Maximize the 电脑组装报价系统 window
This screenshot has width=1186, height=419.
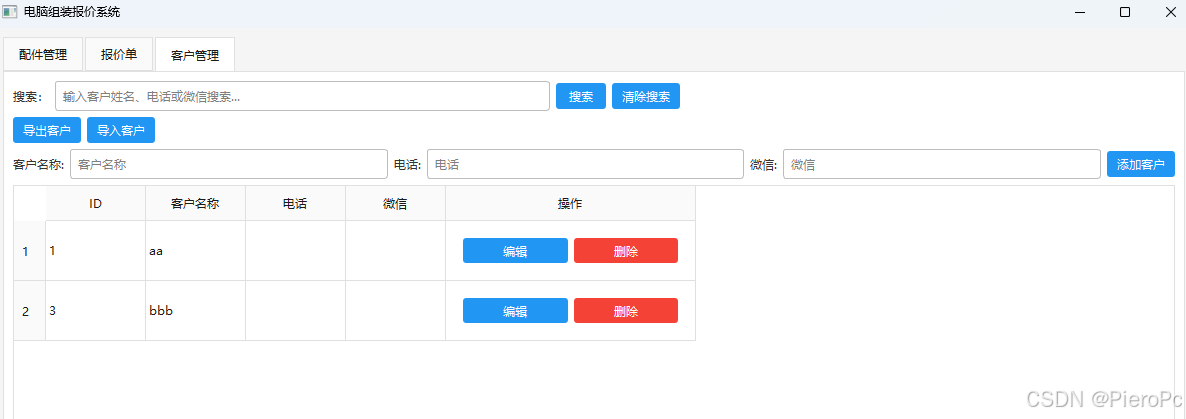pyautogui.click(x=1125, y=12)
